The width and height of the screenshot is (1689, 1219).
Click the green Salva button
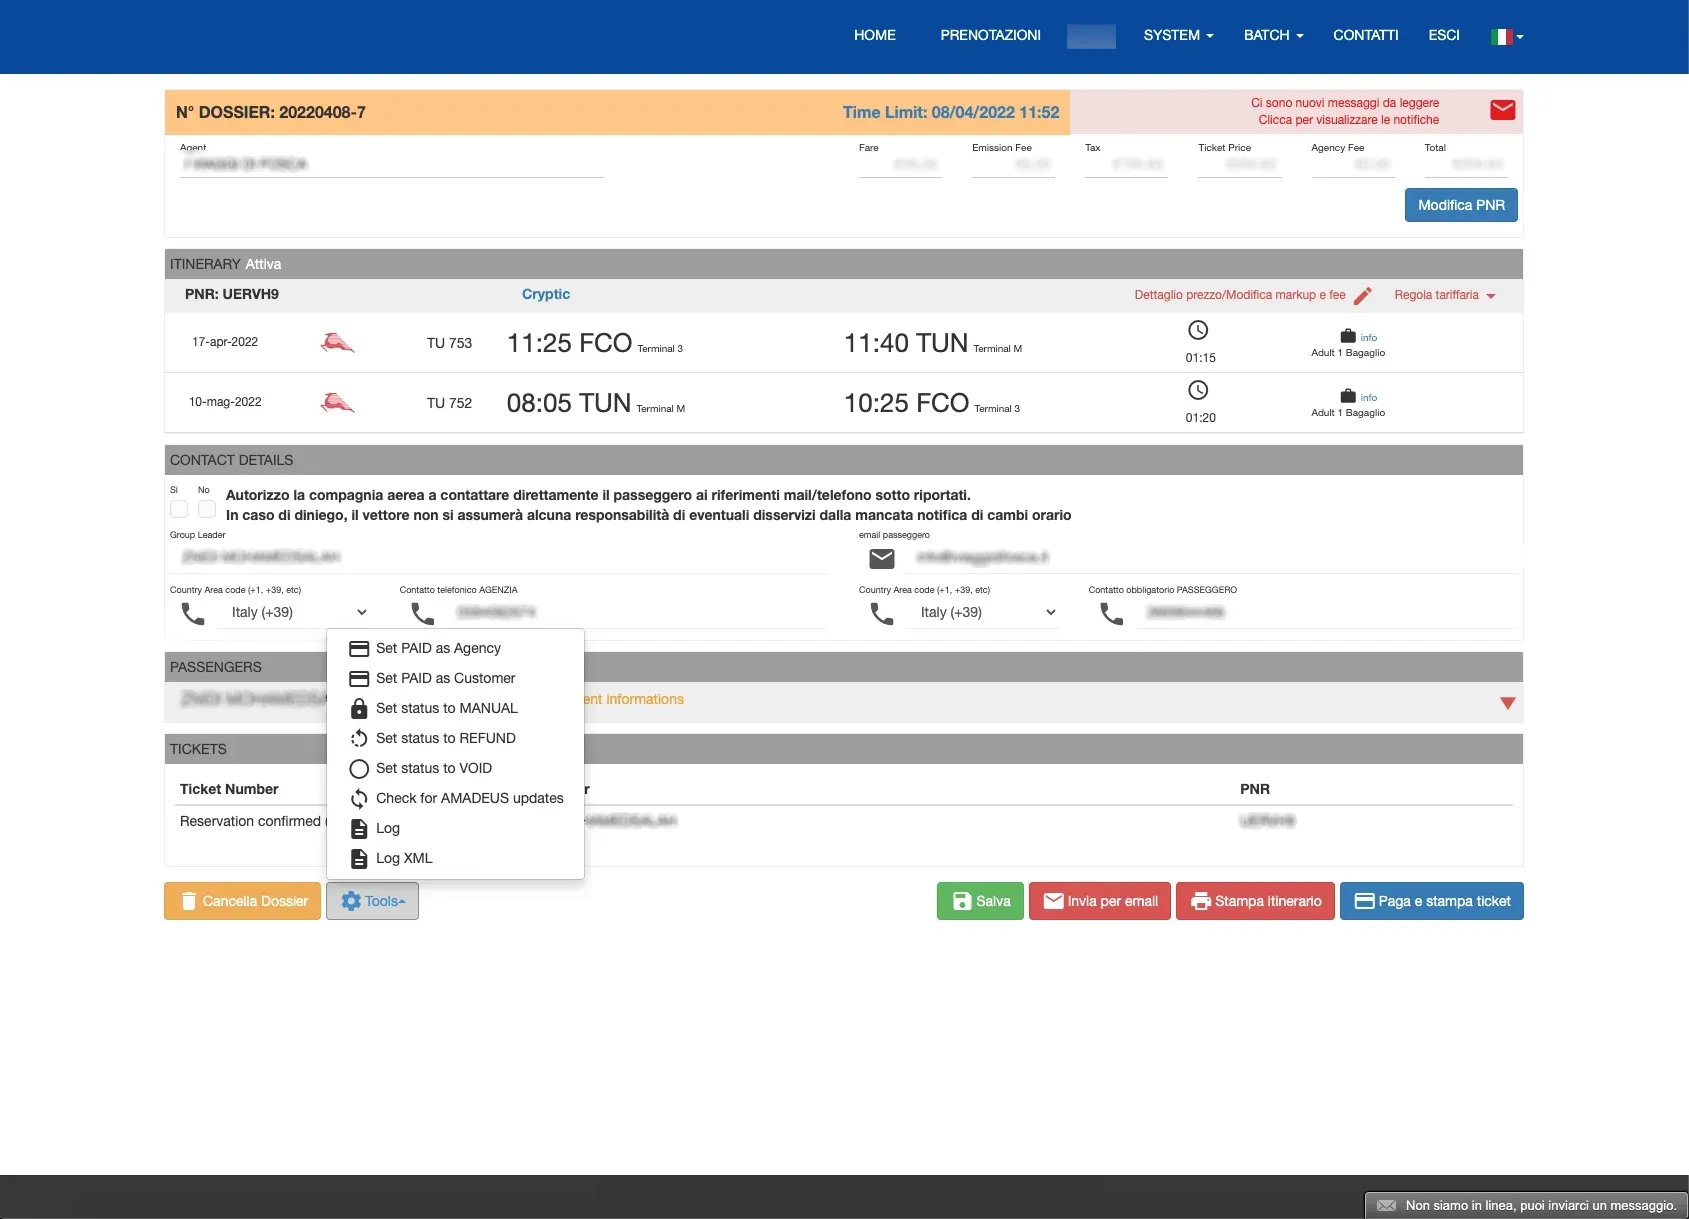coord(980,901)
